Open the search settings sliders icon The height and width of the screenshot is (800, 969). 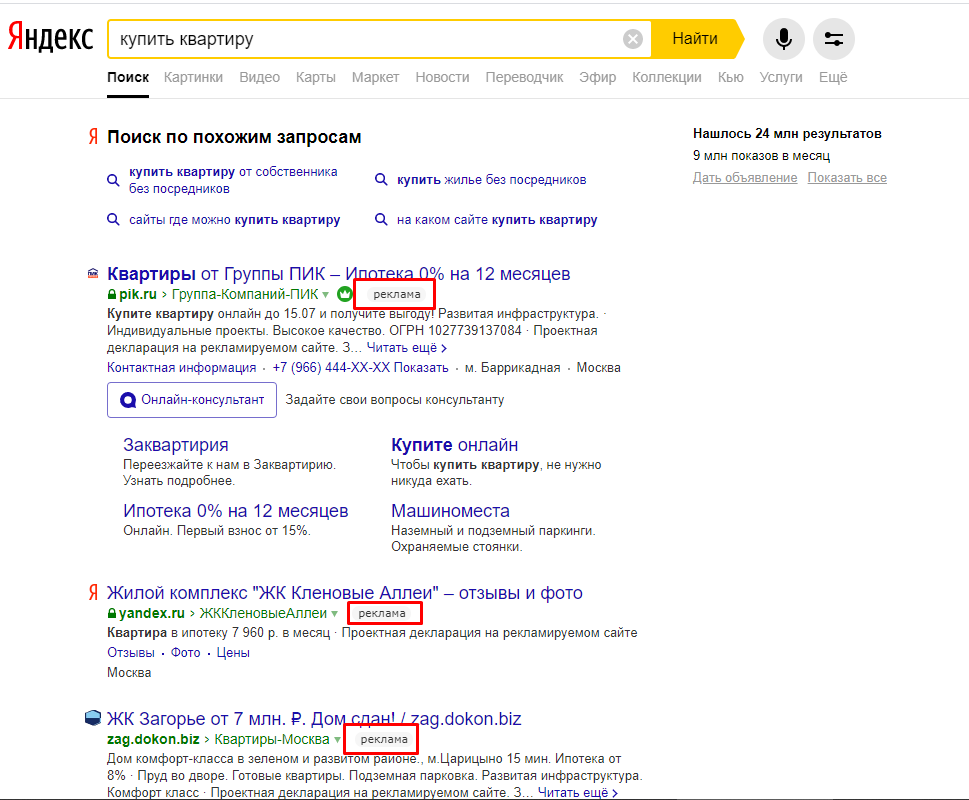(834, 39)
